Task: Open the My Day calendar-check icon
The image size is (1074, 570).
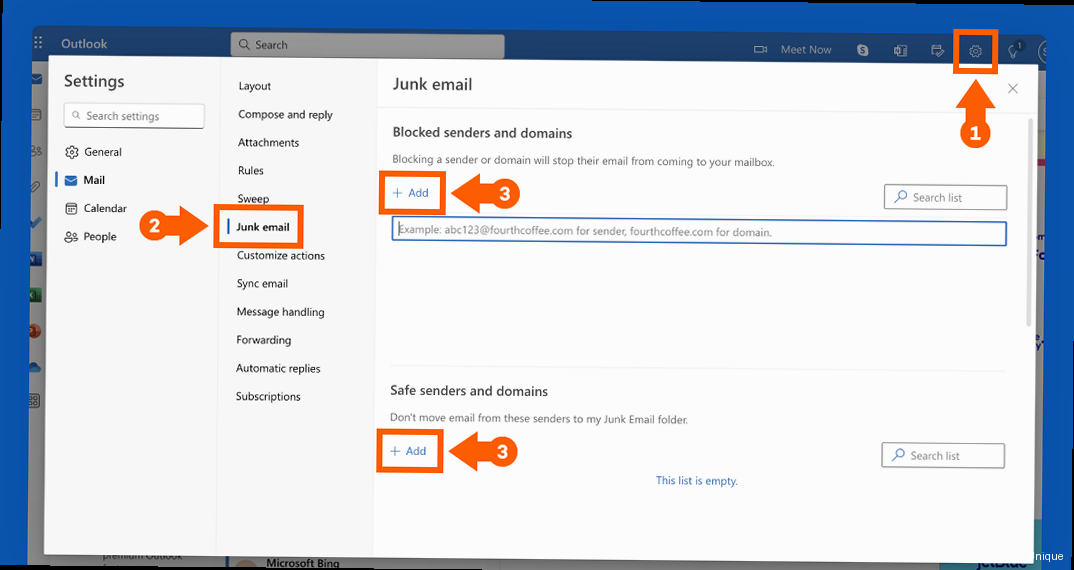Action: tap(937, 50)
